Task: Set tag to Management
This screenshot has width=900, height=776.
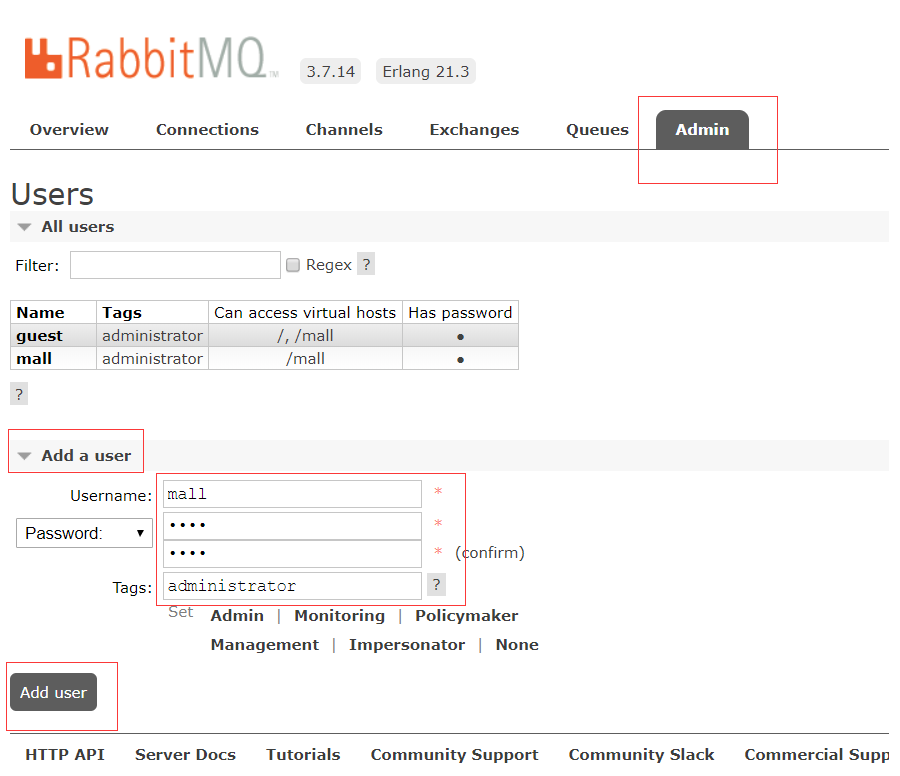Action: coord(265,645)
